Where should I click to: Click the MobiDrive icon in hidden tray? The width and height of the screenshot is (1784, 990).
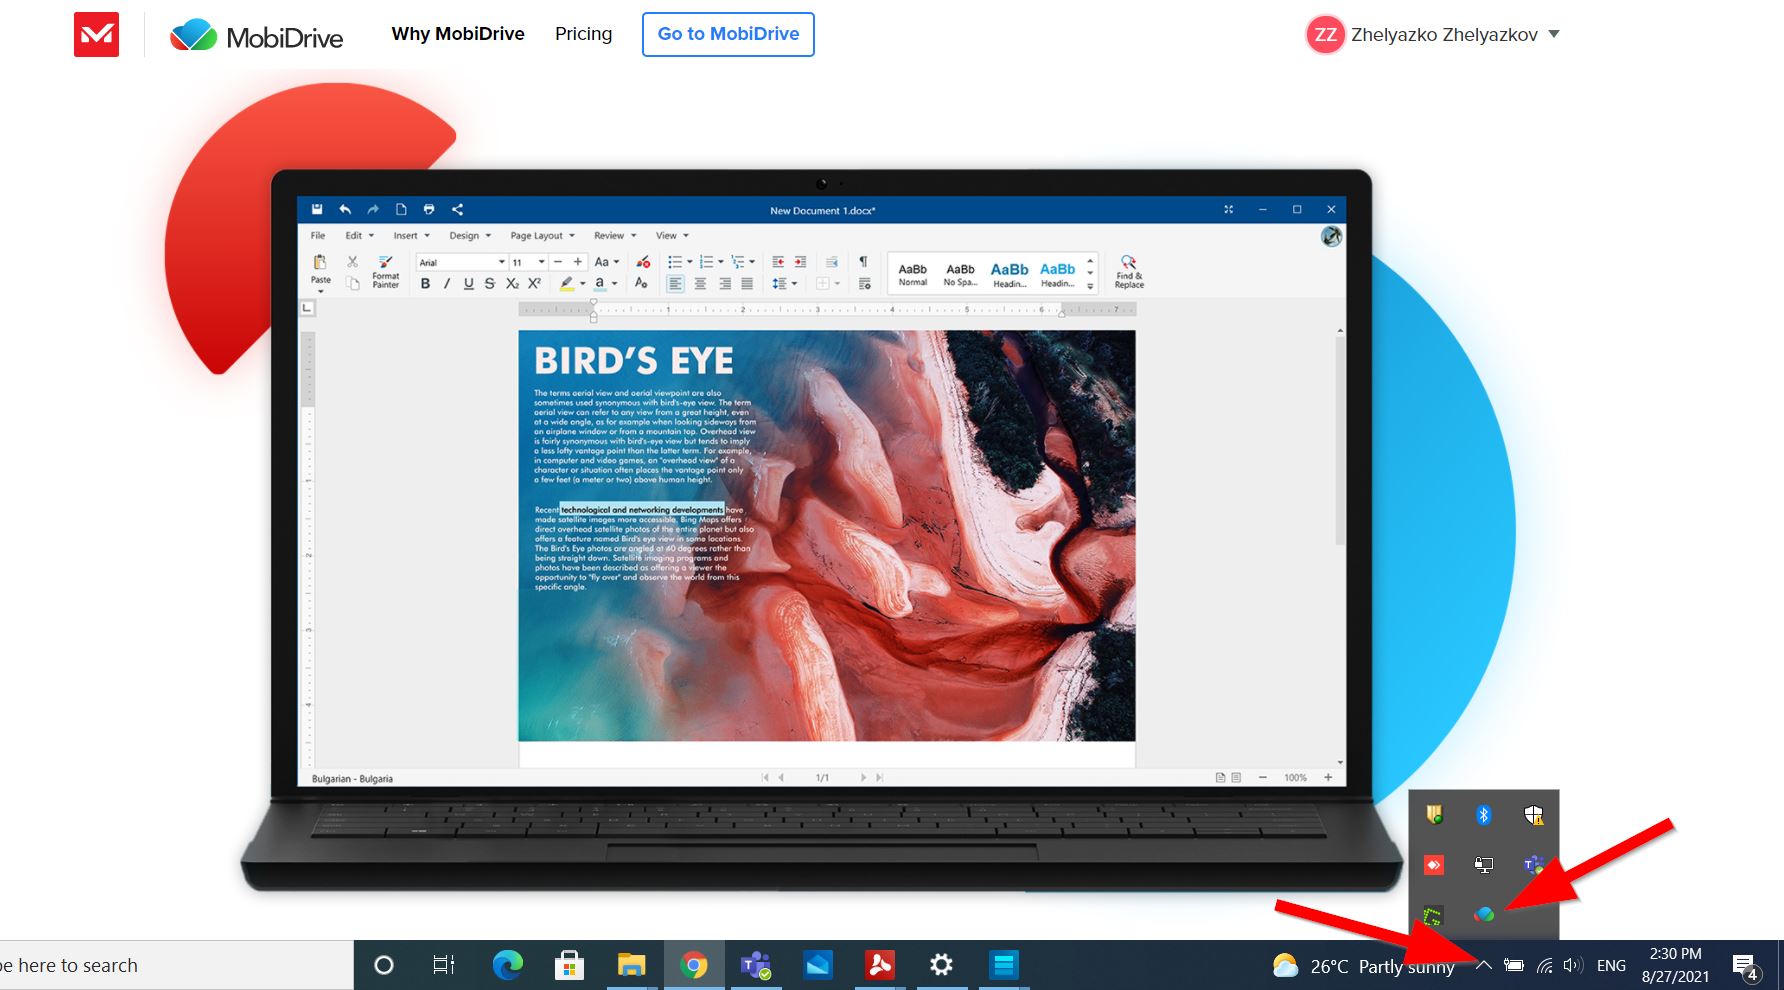pyautogui.click(x=1484, y=914)
